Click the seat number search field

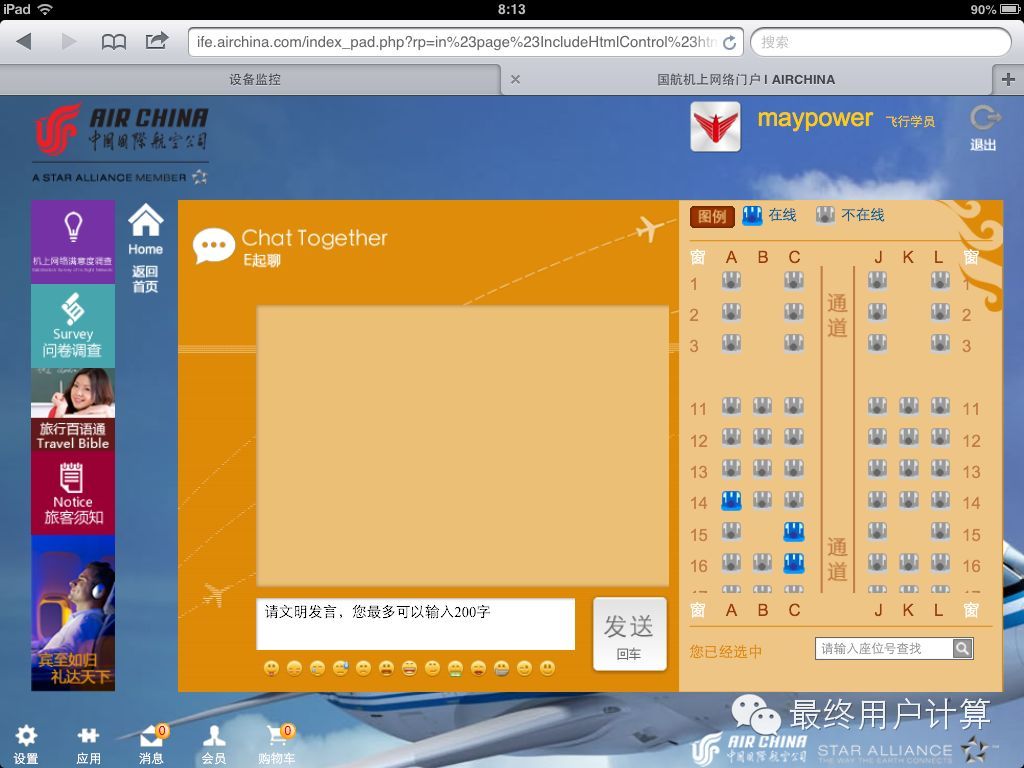coord(884,648)
